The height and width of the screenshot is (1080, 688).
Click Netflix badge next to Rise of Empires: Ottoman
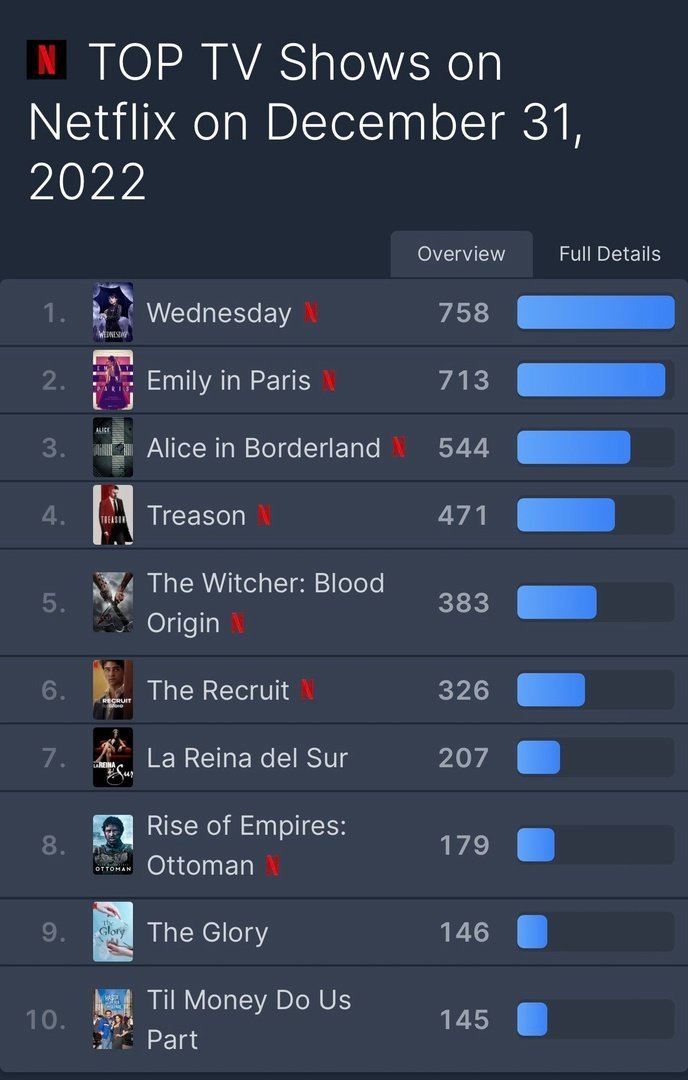click(x=272, y=866)
